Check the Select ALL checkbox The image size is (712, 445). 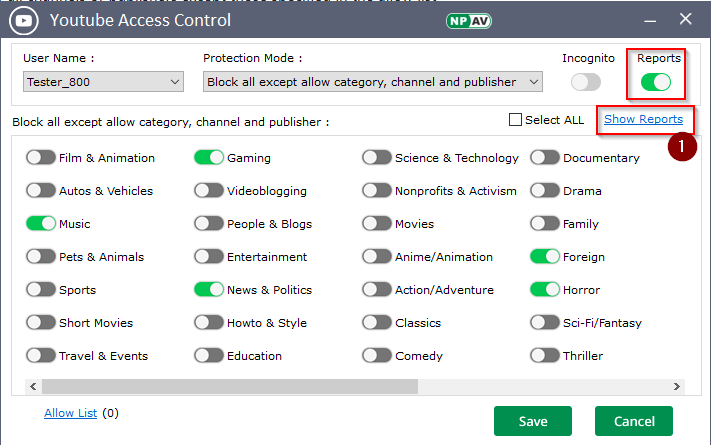click(516, 120)
